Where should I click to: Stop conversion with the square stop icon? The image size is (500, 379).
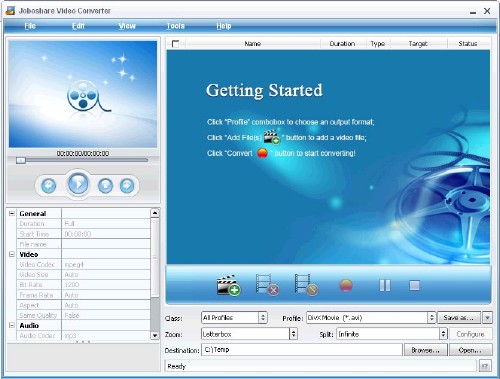point(414,285)
